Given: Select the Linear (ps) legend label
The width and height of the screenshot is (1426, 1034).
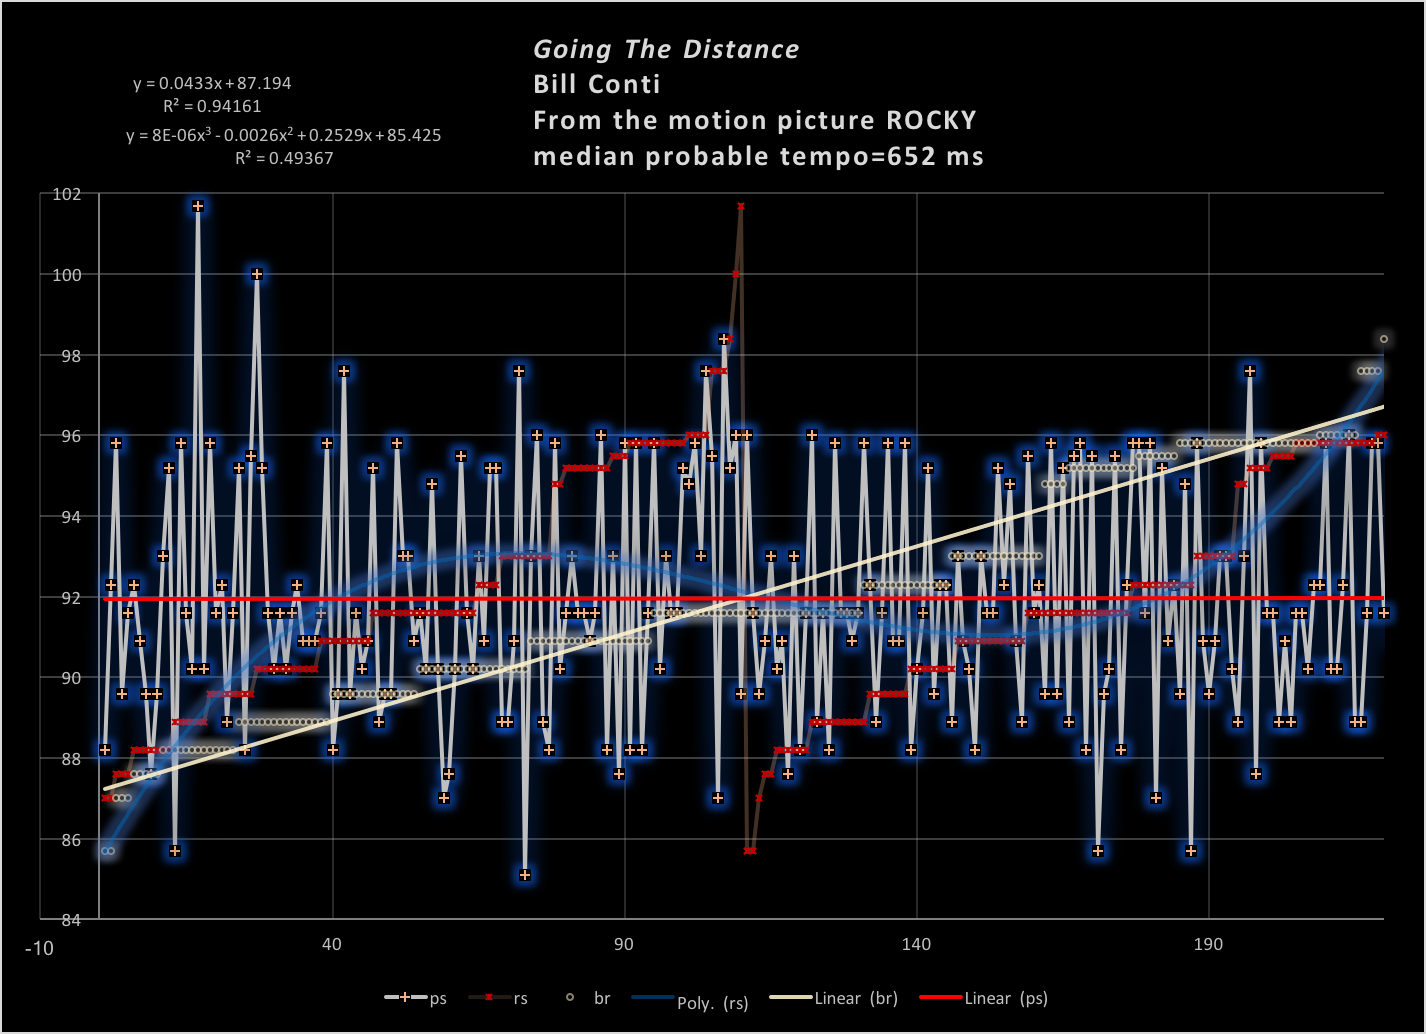Looking at the screenshot, I should pos(1006,998).
